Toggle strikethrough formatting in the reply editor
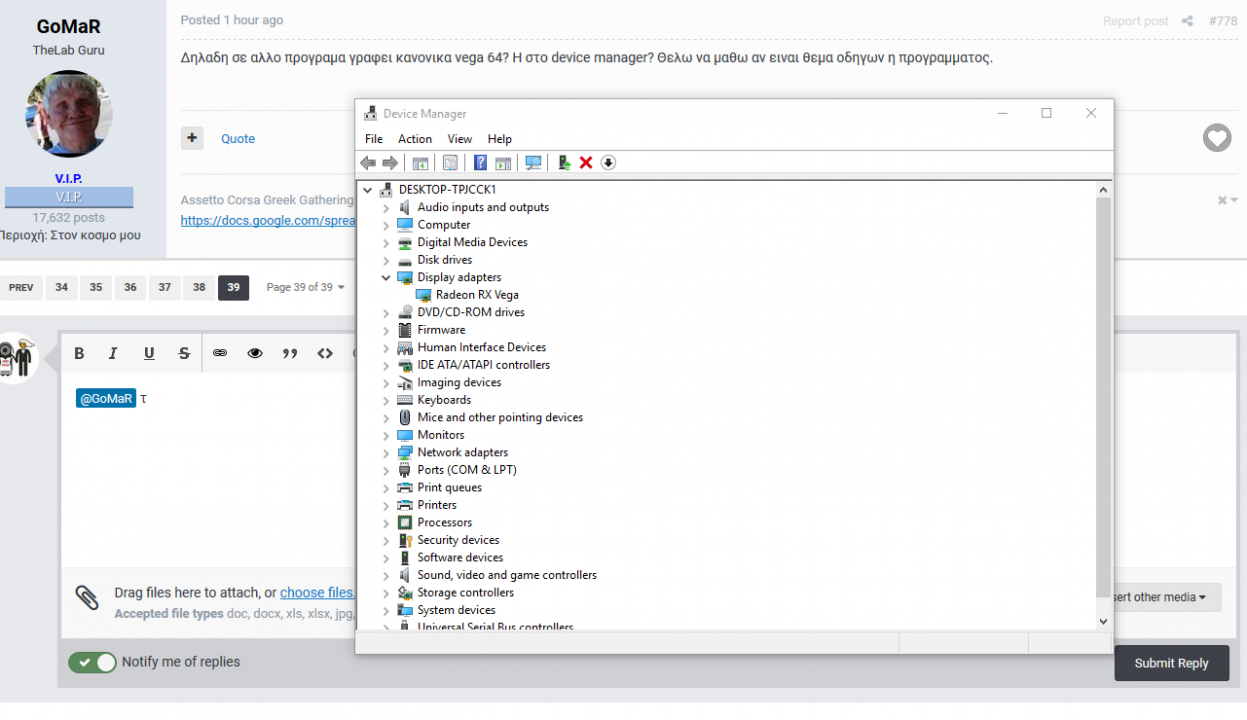The image size is (1247, 720). click(184, 353)
